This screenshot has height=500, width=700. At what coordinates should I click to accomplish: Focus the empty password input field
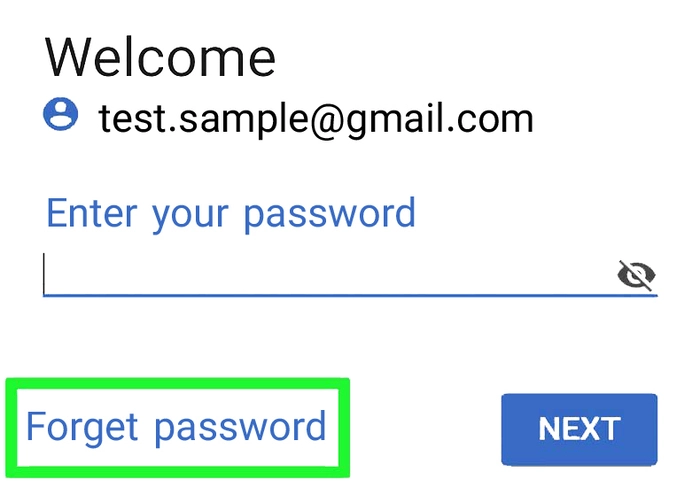[x=350, y=275]
